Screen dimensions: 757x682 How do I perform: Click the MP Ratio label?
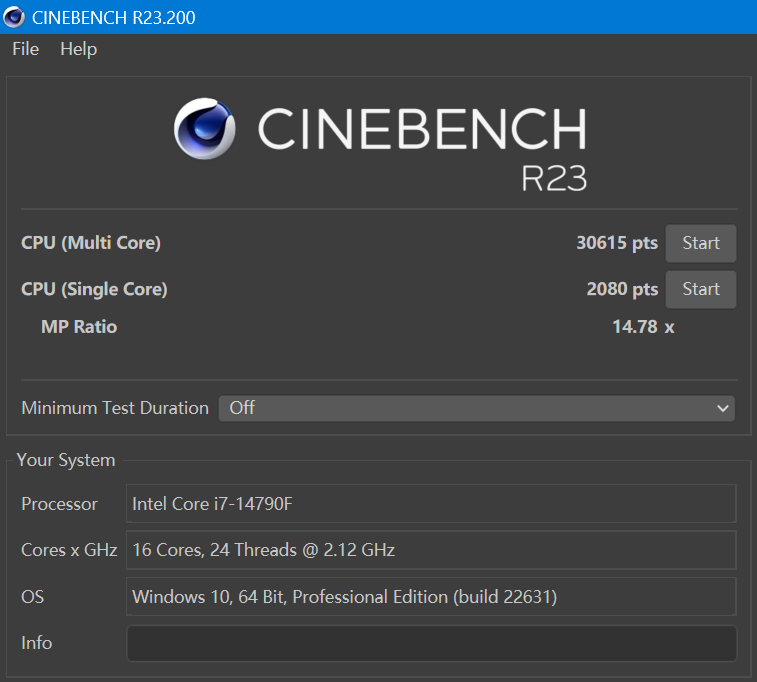[79, 326]
